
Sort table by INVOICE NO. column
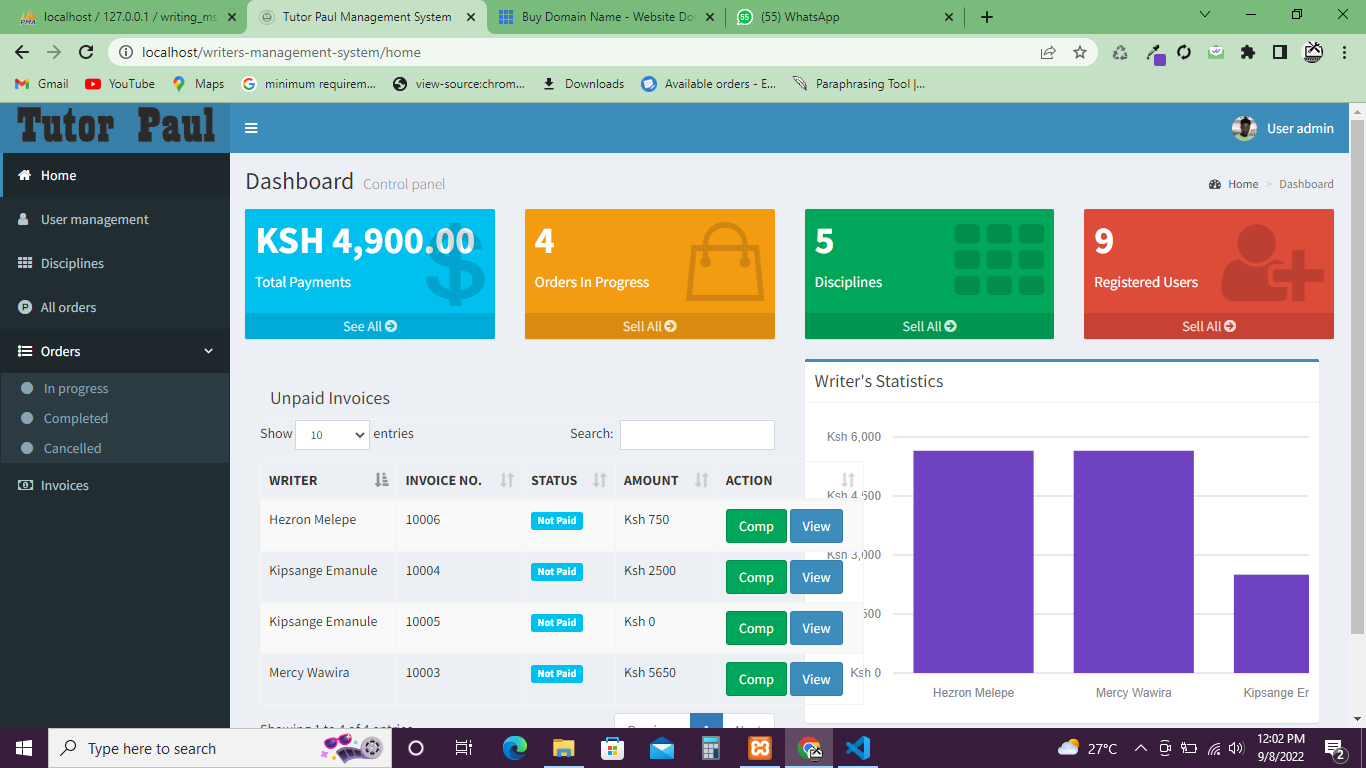tap(460, 480)
